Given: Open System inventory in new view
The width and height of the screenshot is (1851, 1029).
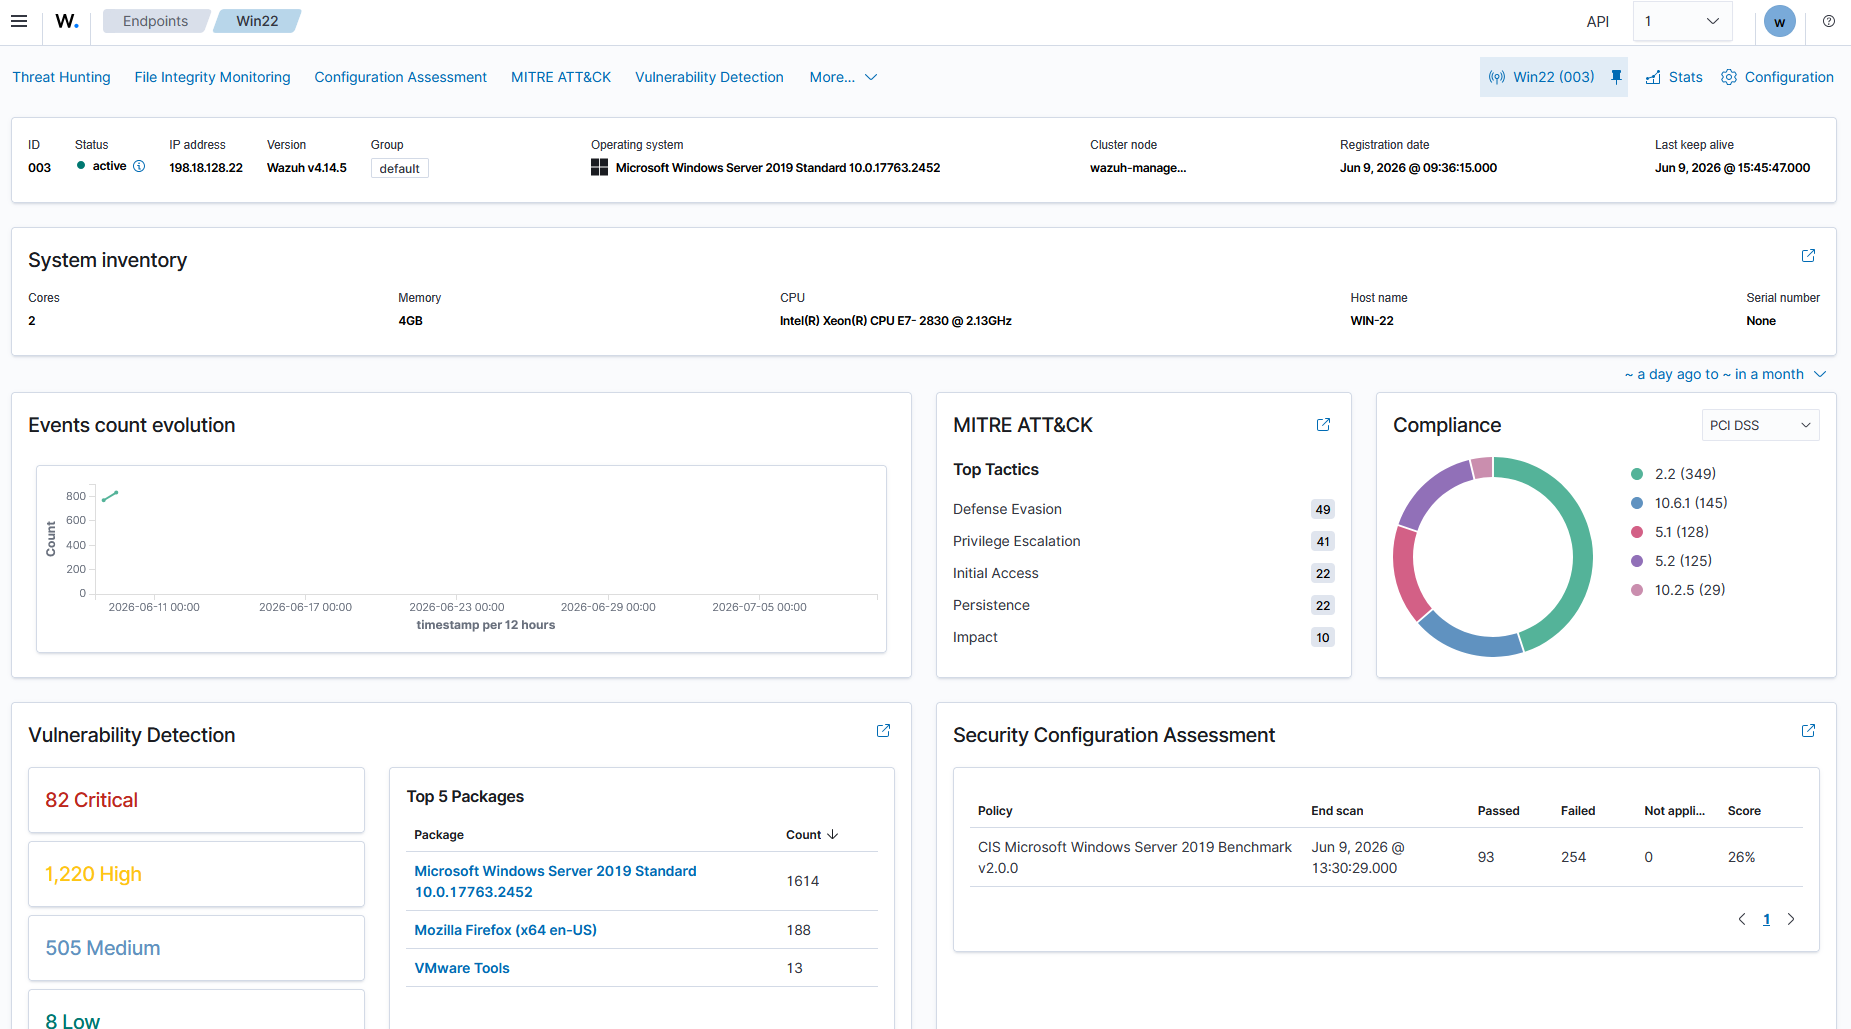Looking at the screenshot, I should pyautogui.click(x=1808, y=256).
